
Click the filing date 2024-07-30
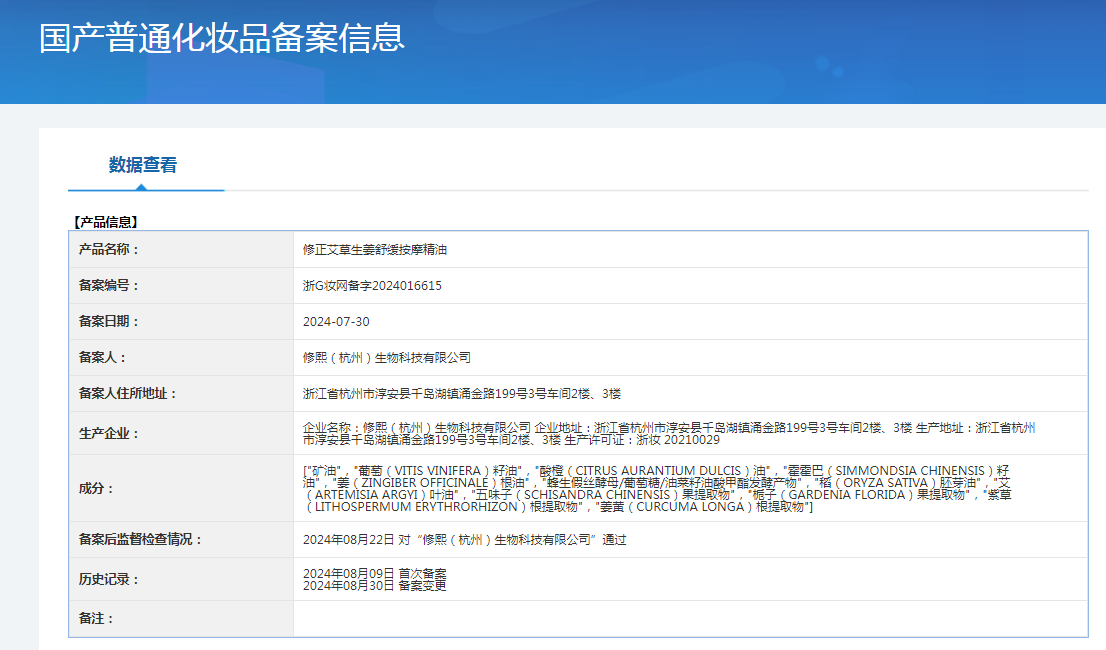(x=336, y=322)
